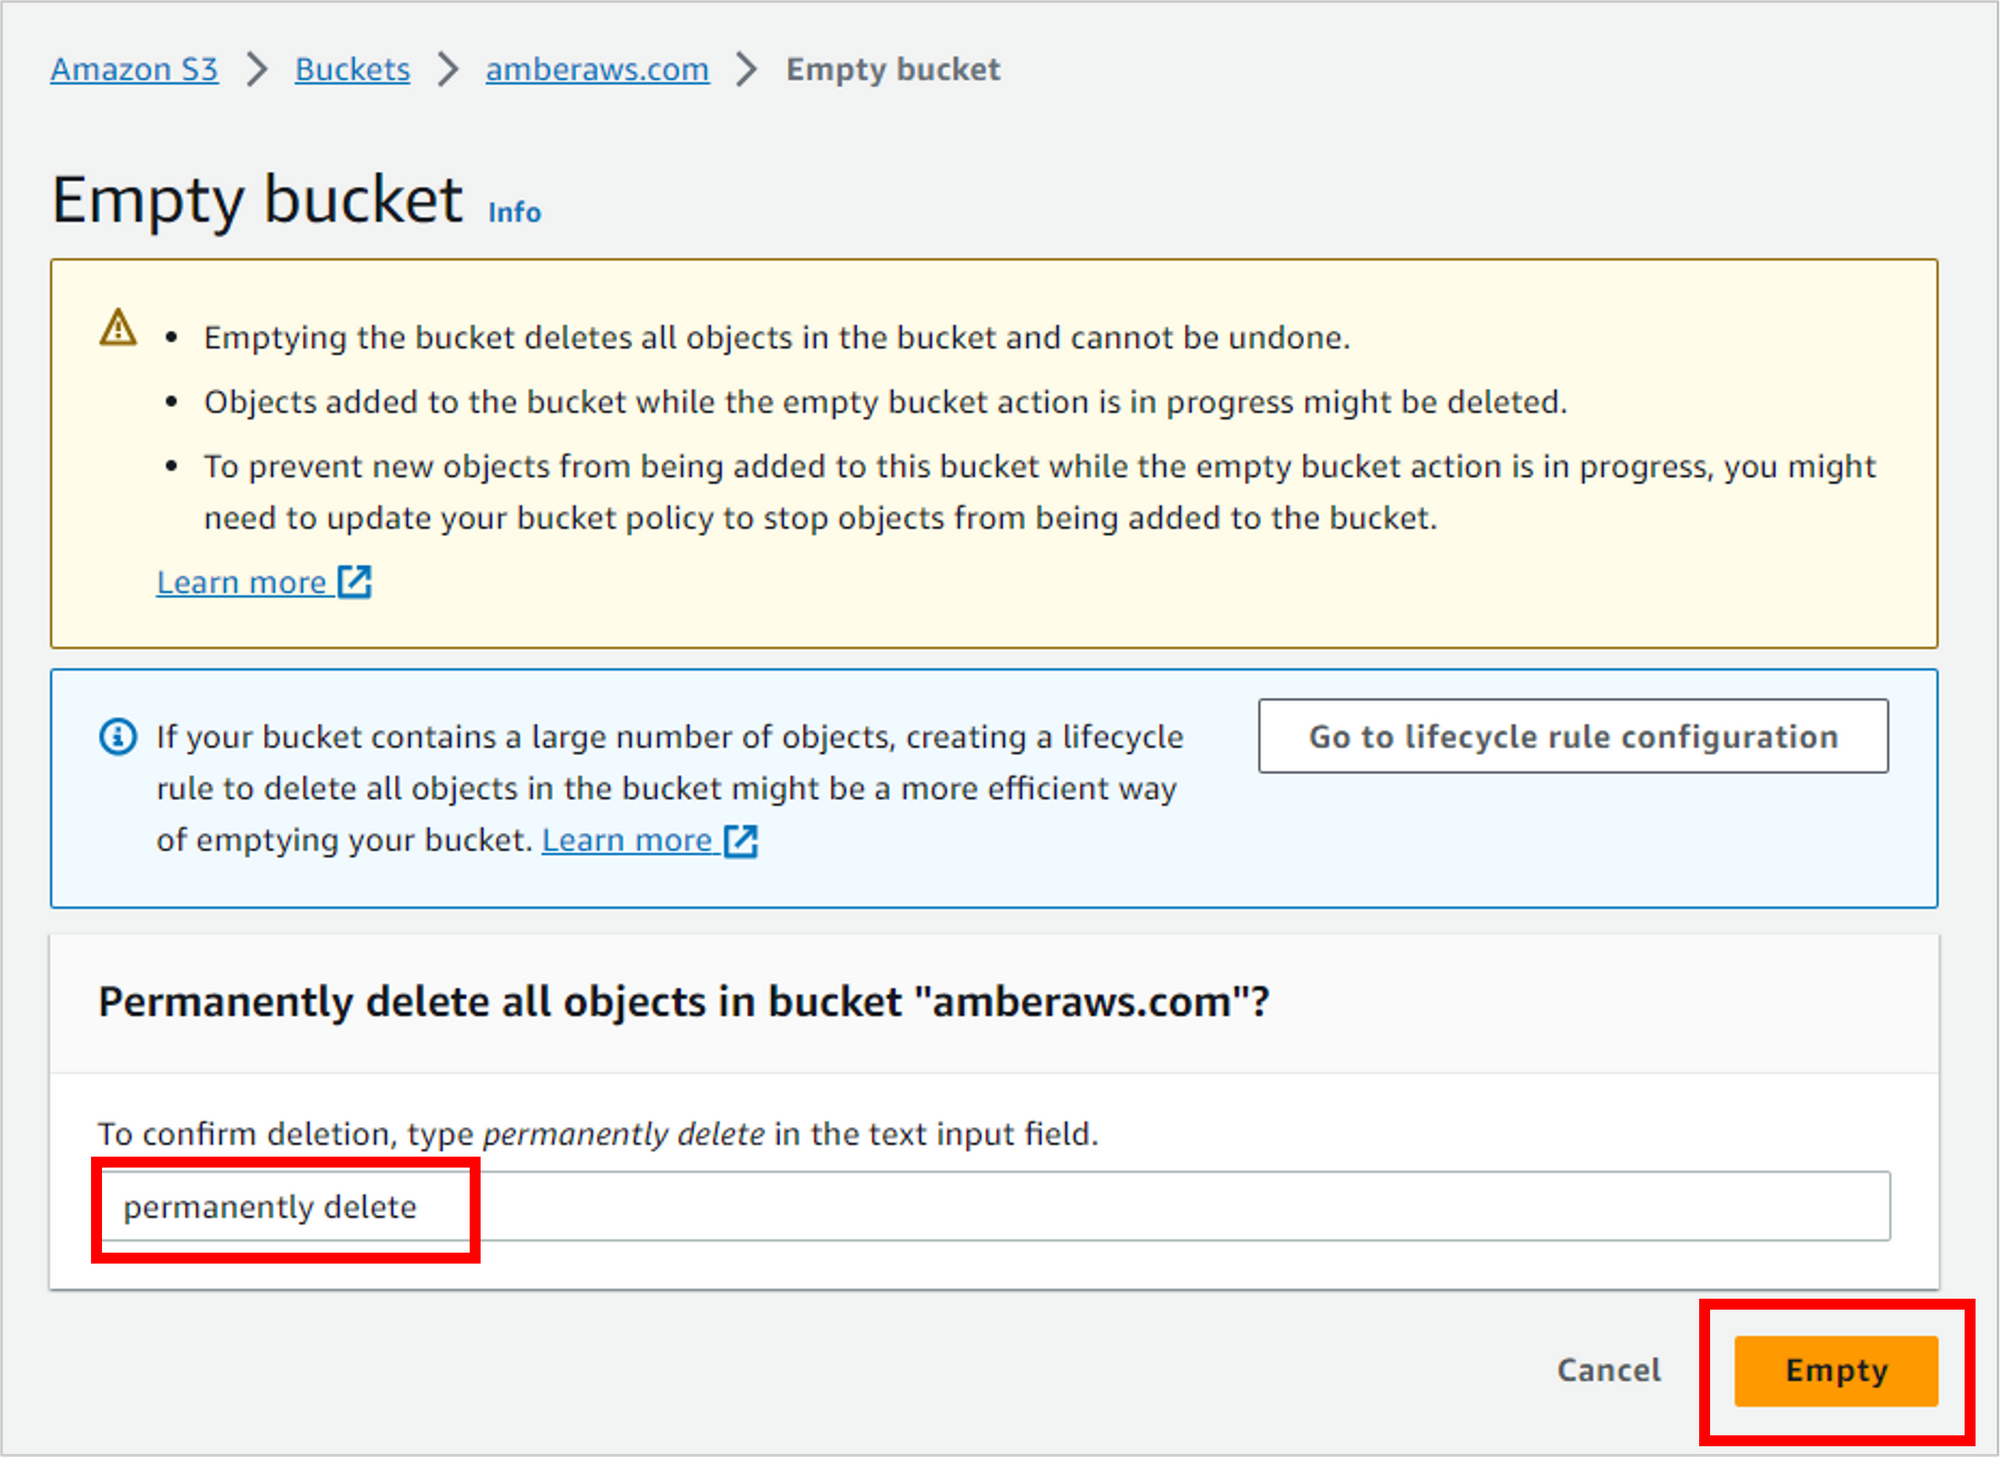Focus the permanently delete confirmation text field
Screen dimensions: 2000x1457
point(996,1206)
